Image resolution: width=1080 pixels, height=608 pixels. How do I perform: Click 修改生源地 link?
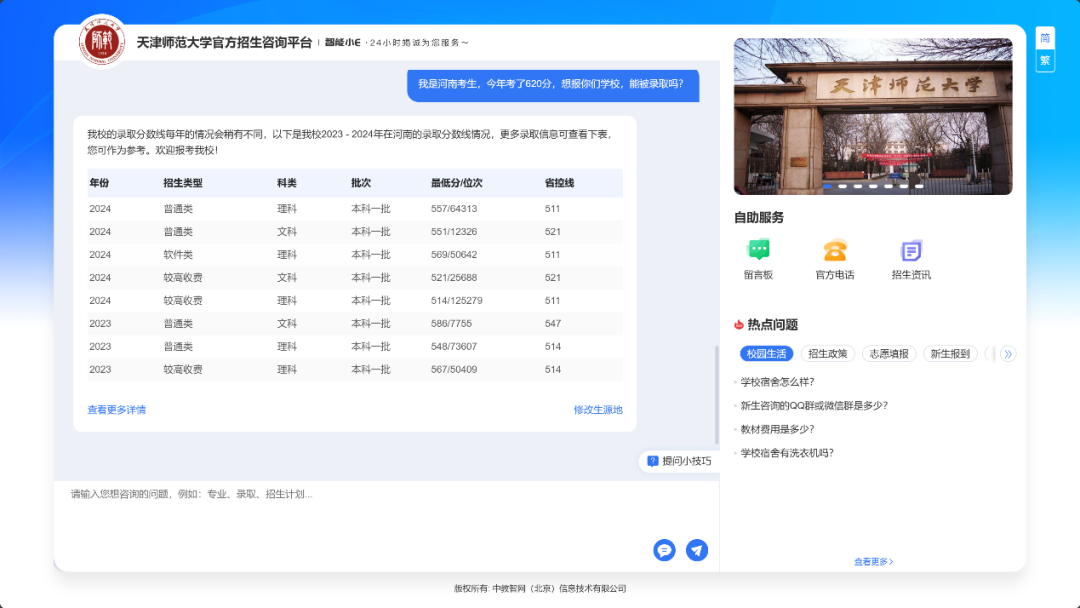click(x=598, y=410)
